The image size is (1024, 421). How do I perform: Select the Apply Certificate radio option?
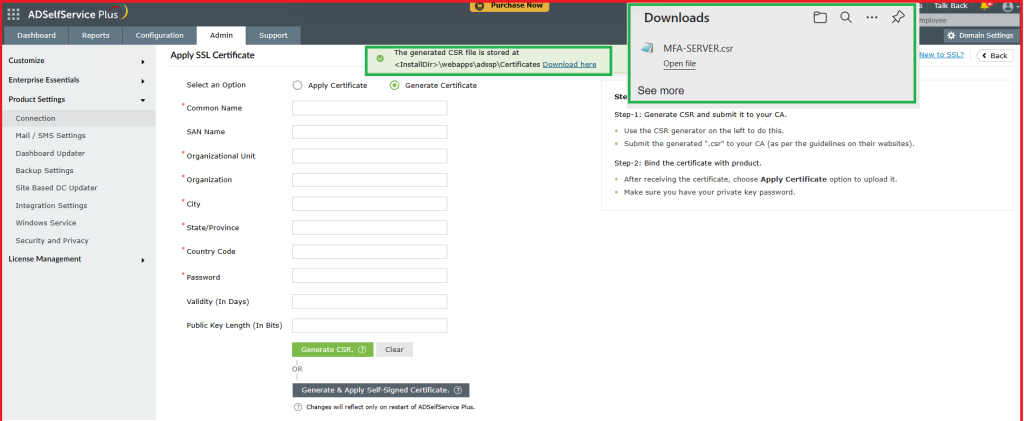point(298,85)
